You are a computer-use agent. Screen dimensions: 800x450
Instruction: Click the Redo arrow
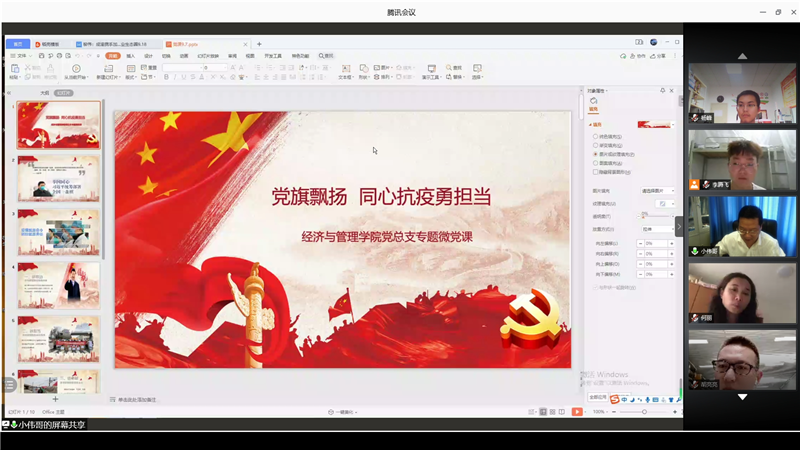click(89, 56)
